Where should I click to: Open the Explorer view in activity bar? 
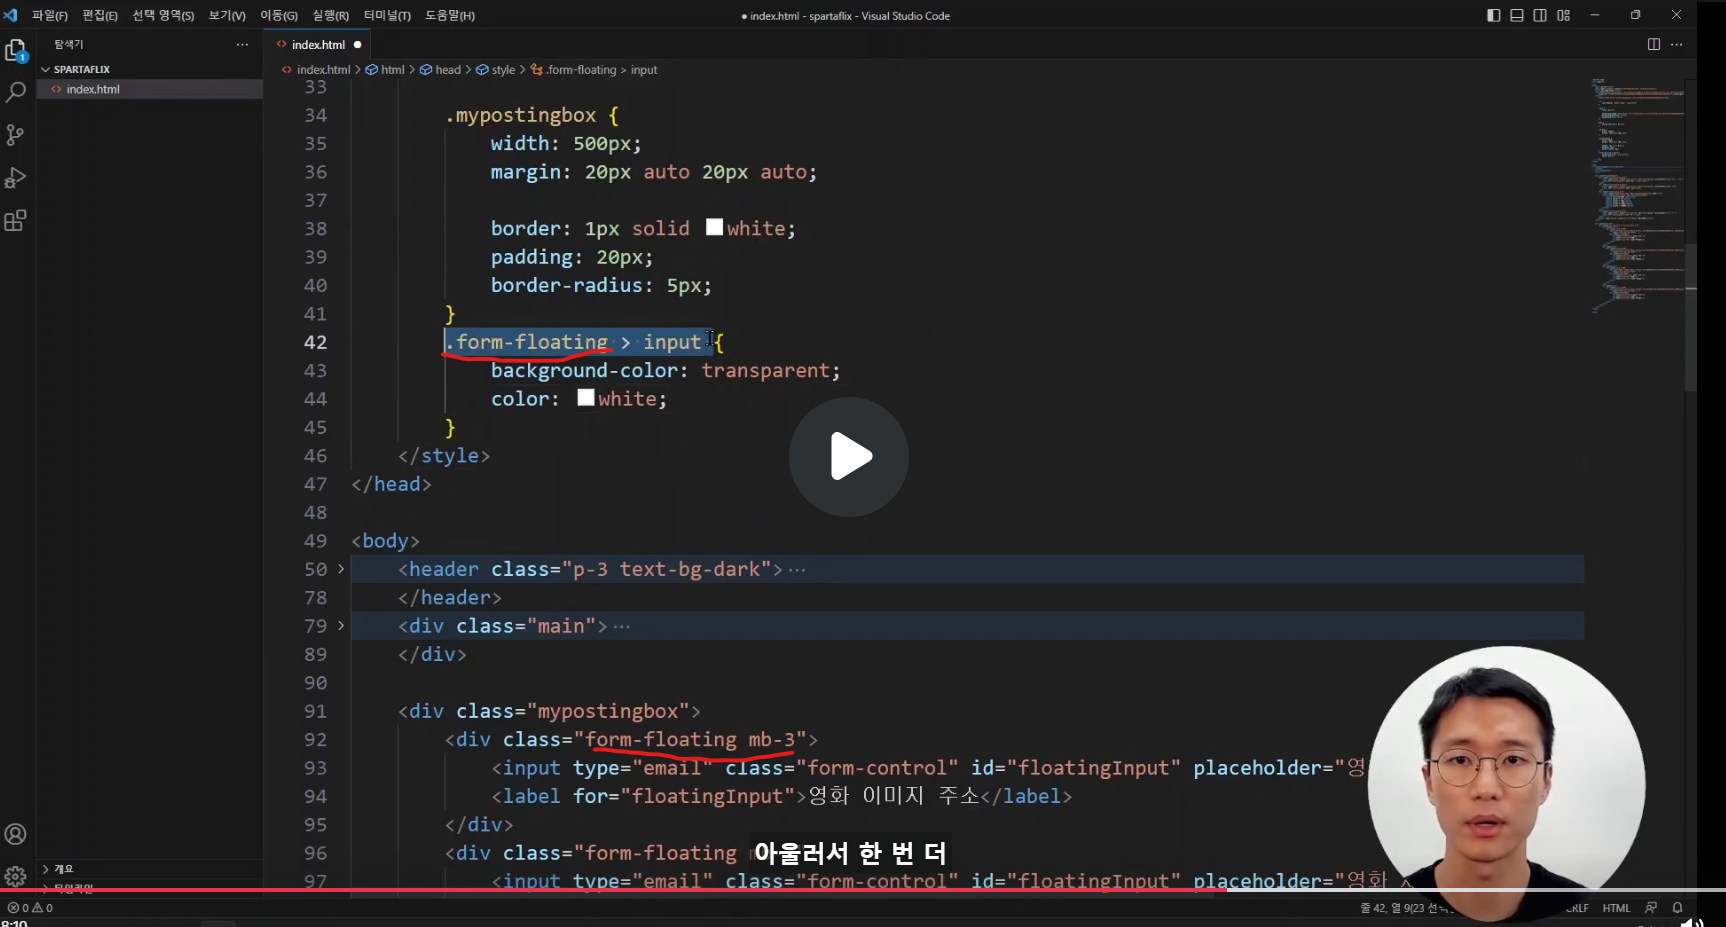coord(16,50)
